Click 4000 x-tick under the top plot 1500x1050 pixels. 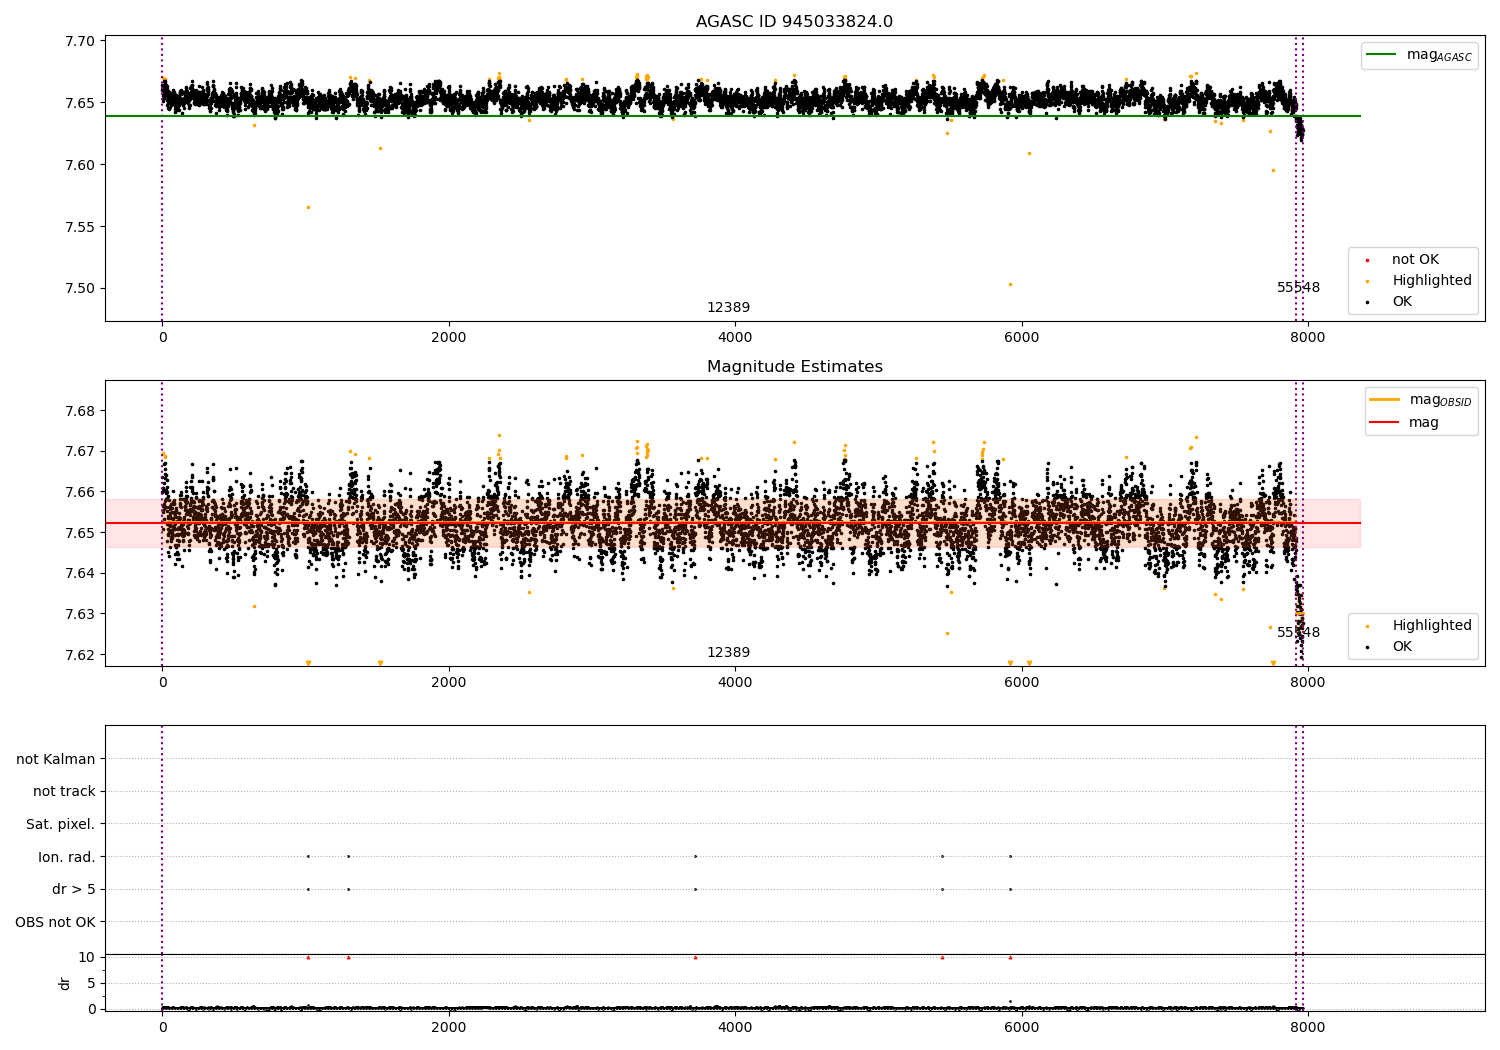(x=735, y=337)
